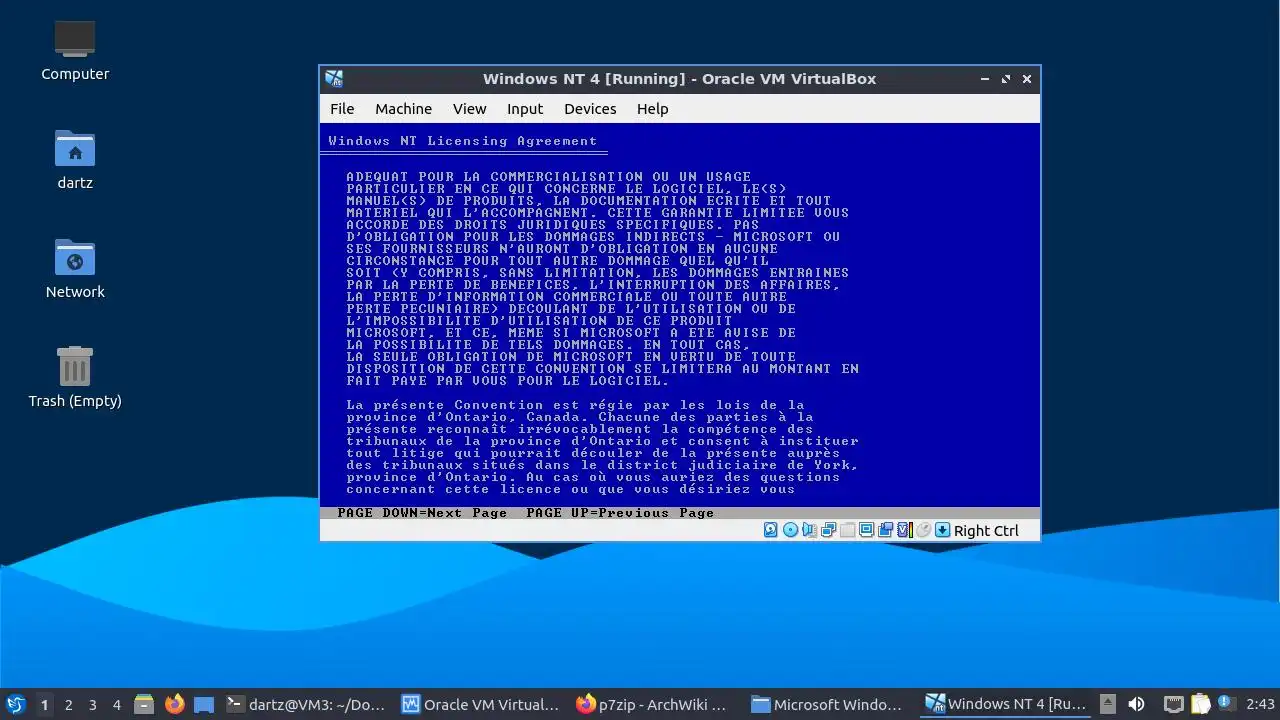Open the Help menu
Image resolution: width=1280 pixels, height=720 pixels.
tap(652, 109)
